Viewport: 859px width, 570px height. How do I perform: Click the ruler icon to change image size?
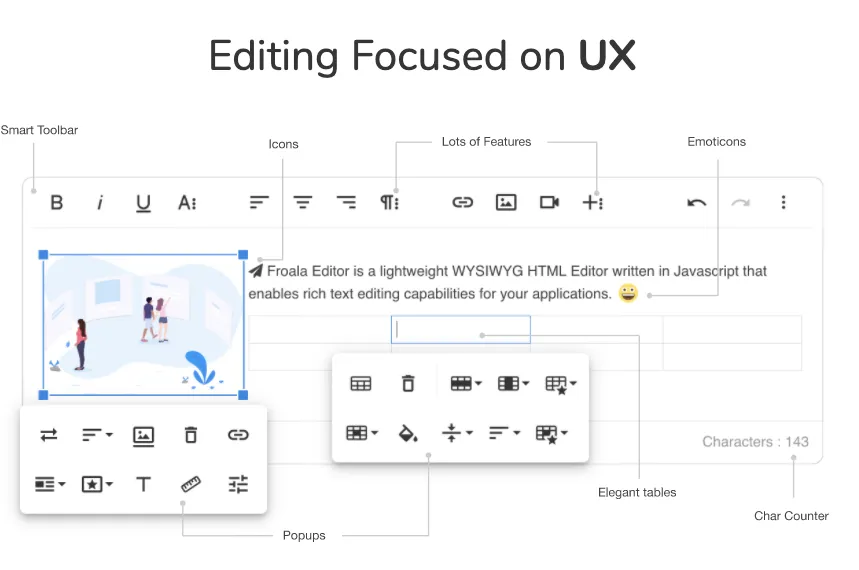[191, 484]
